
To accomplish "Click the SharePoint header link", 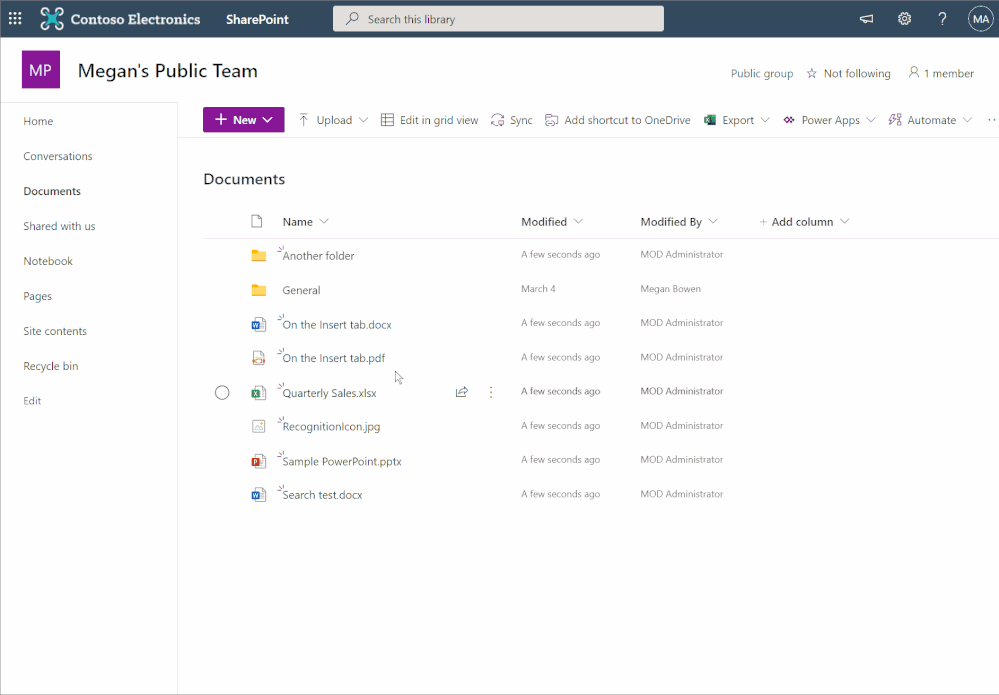I will click(x=257, y=19).
